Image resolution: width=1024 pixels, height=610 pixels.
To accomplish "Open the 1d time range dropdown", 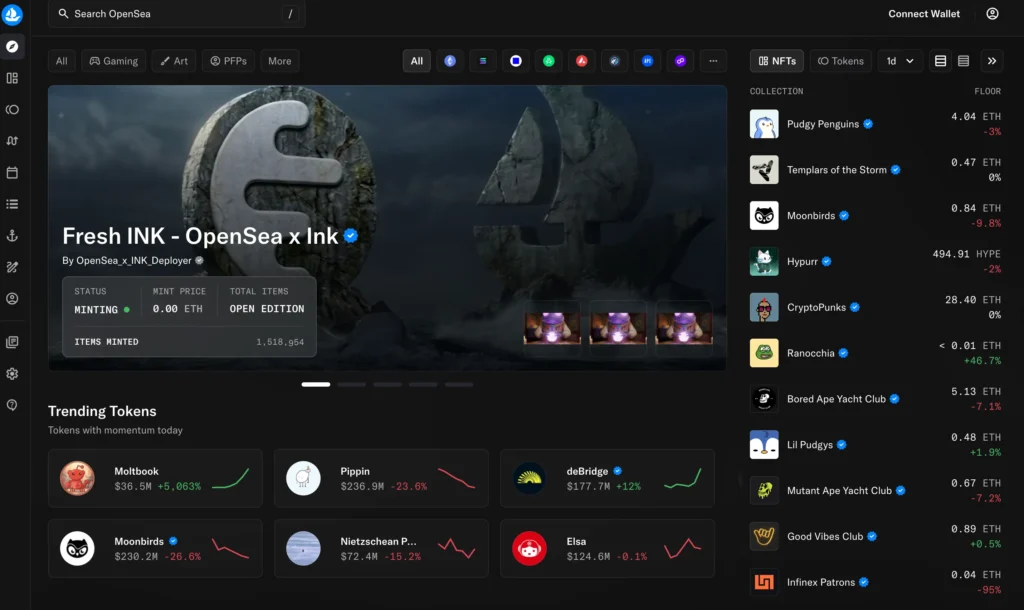I will 900,61.
